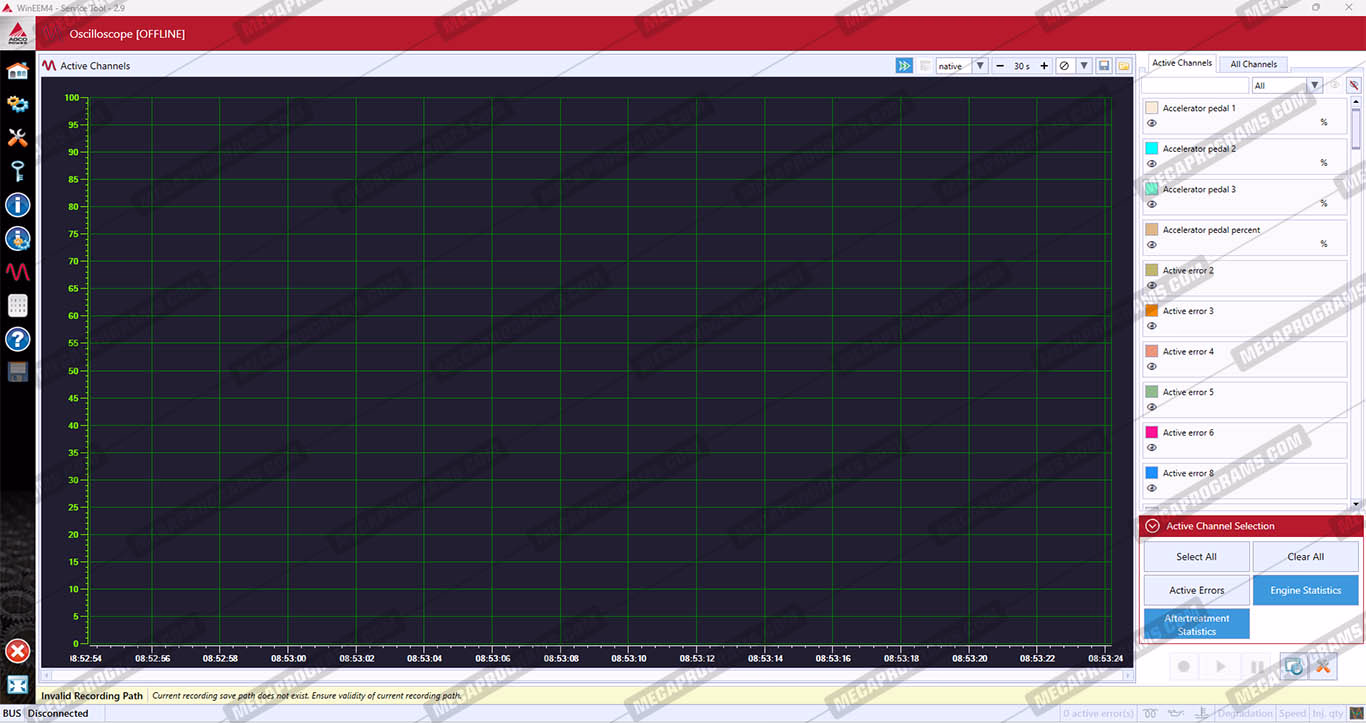Open the wrench and screwdriver tools icon

[x=17, y=138]
